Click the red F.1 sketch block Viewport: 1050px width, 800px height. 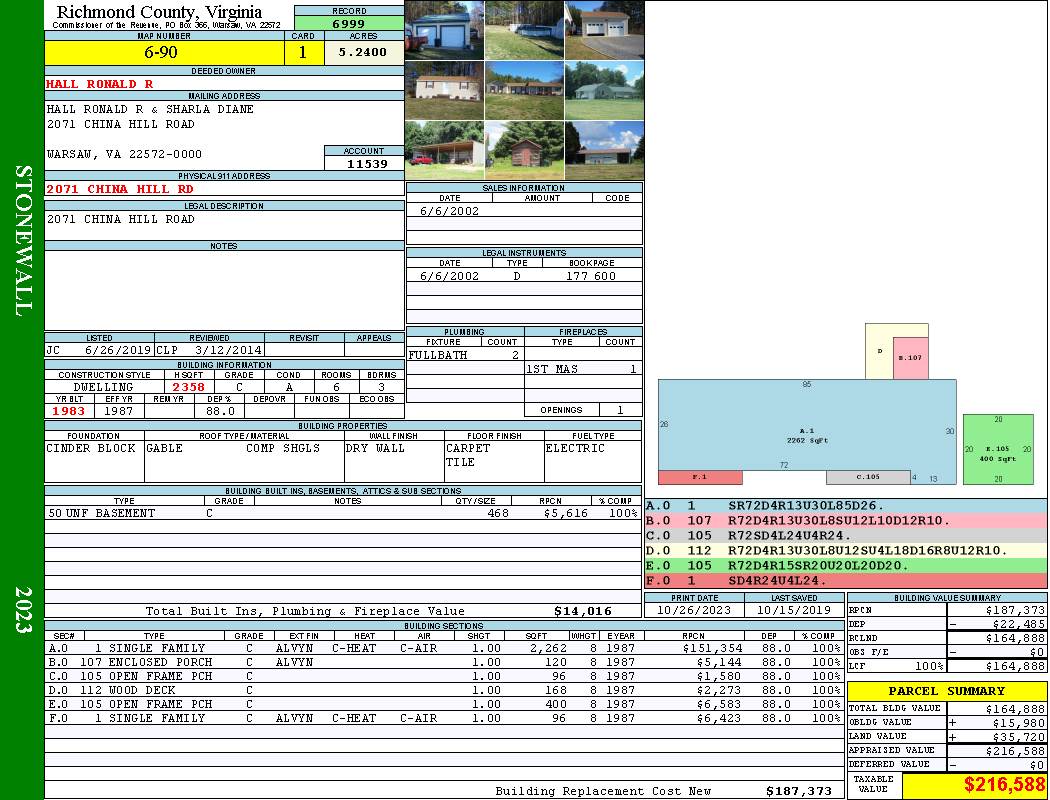pyautogui.click(x=700, y=477)
